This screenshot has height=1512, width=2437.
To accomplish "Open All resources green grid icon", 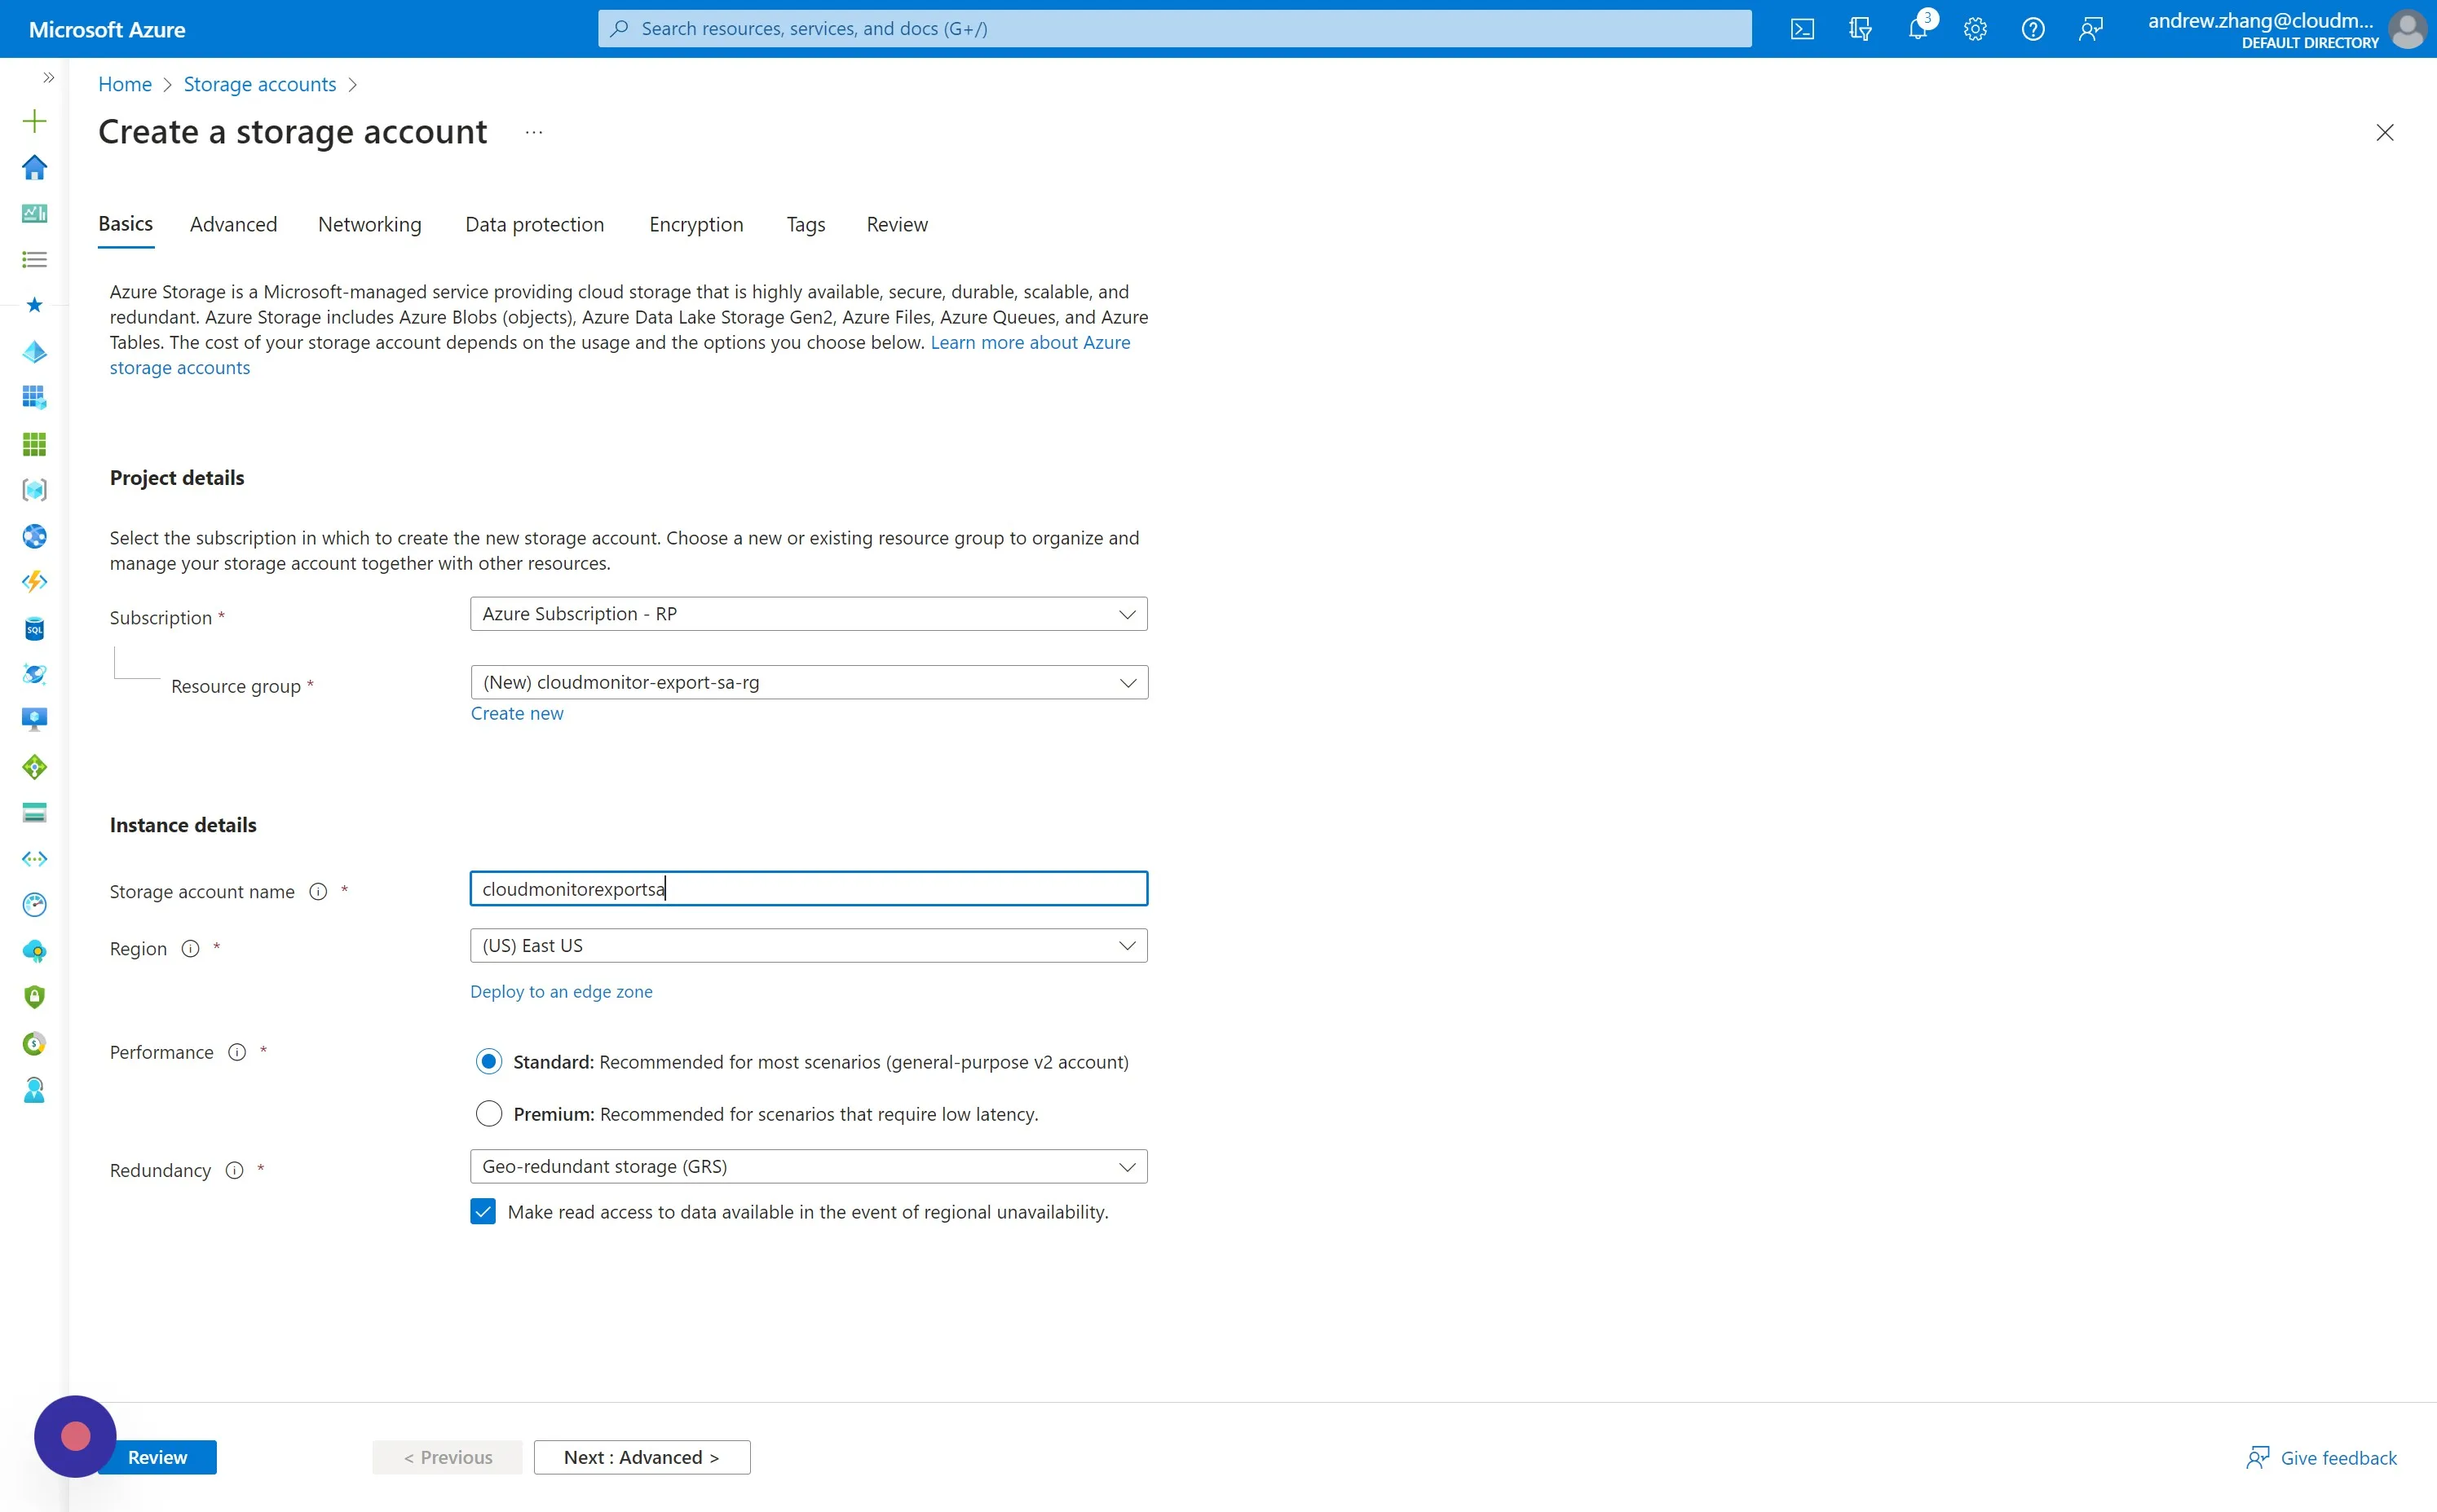I will point(34,444).
